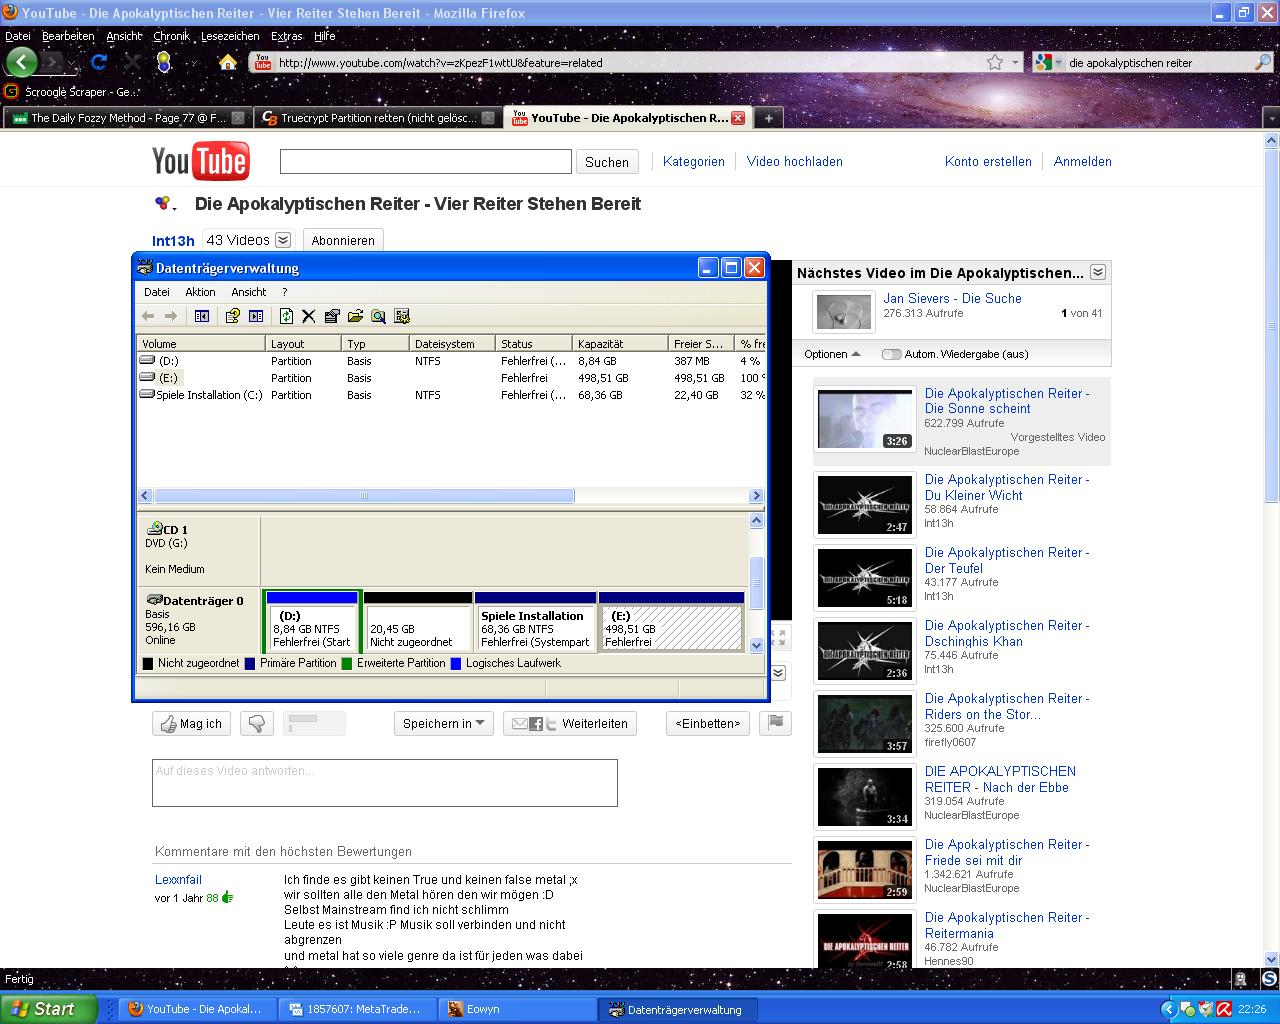Click the Mag ich button
The image size is (1280, 1024).
pyautogui.click(x=191, y=723)
